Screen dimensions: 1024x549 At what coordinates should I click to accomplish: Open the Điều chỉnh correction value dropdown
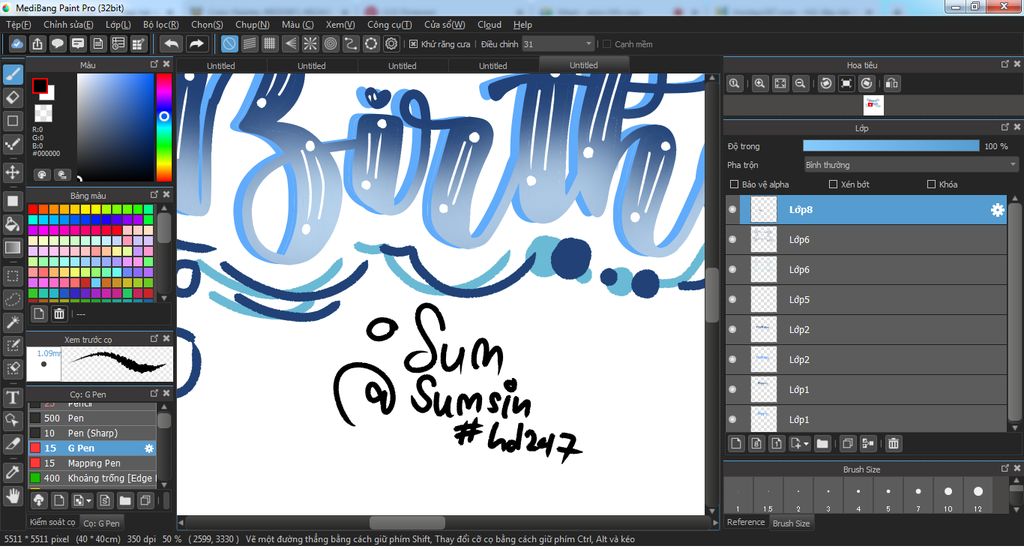coord(558,44)
